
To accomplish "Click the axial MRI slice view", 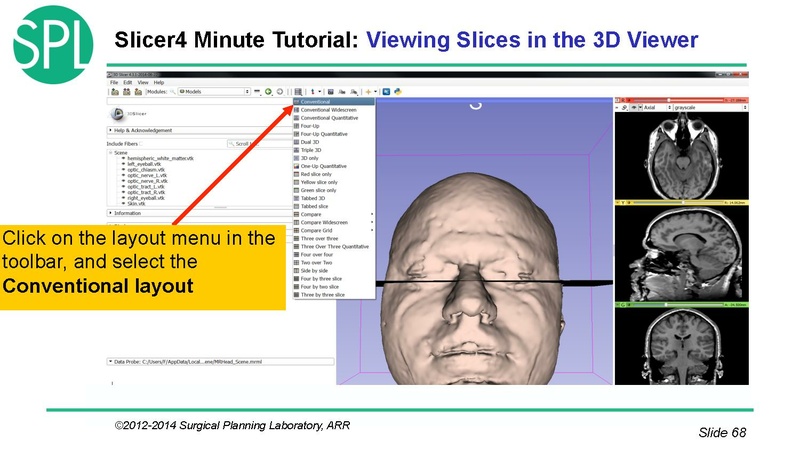I will 682,156.
